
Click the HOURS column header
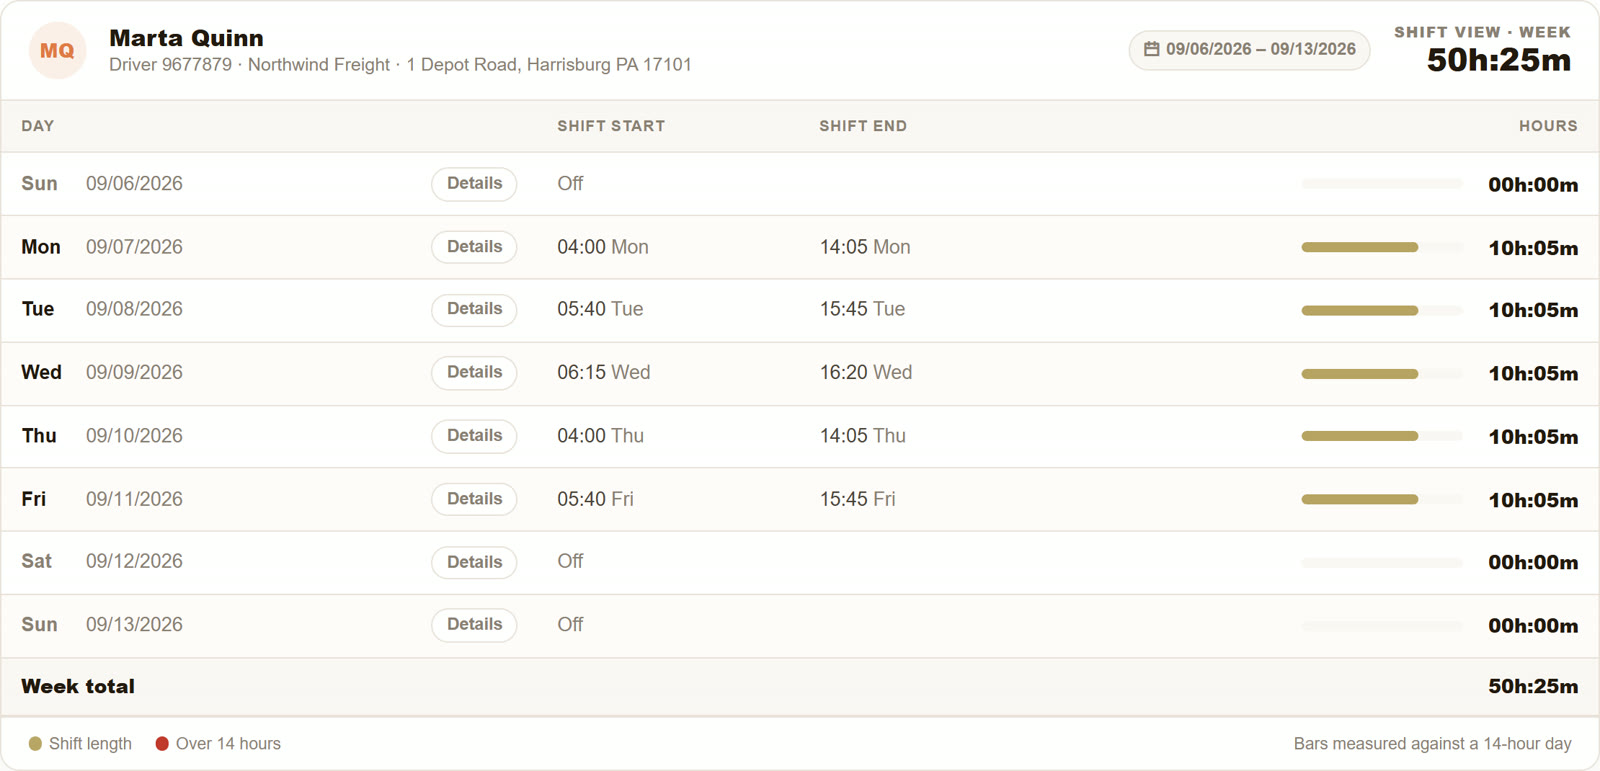(x=1548, y=126)
